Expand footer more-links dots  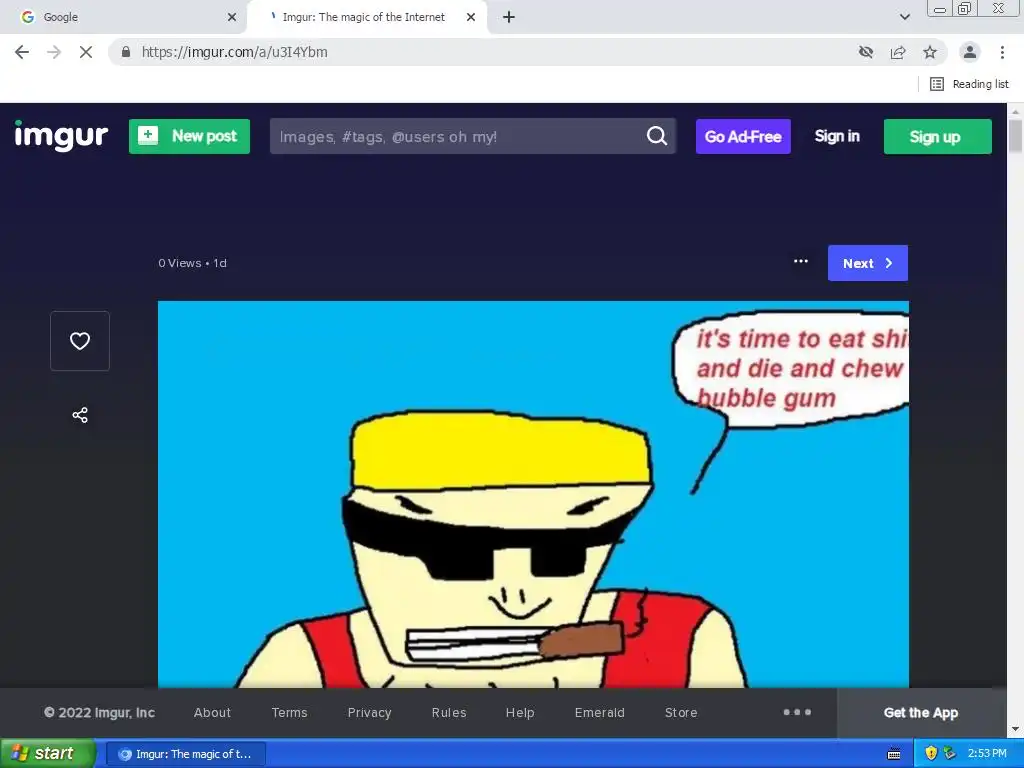click(x=797, y=712)
